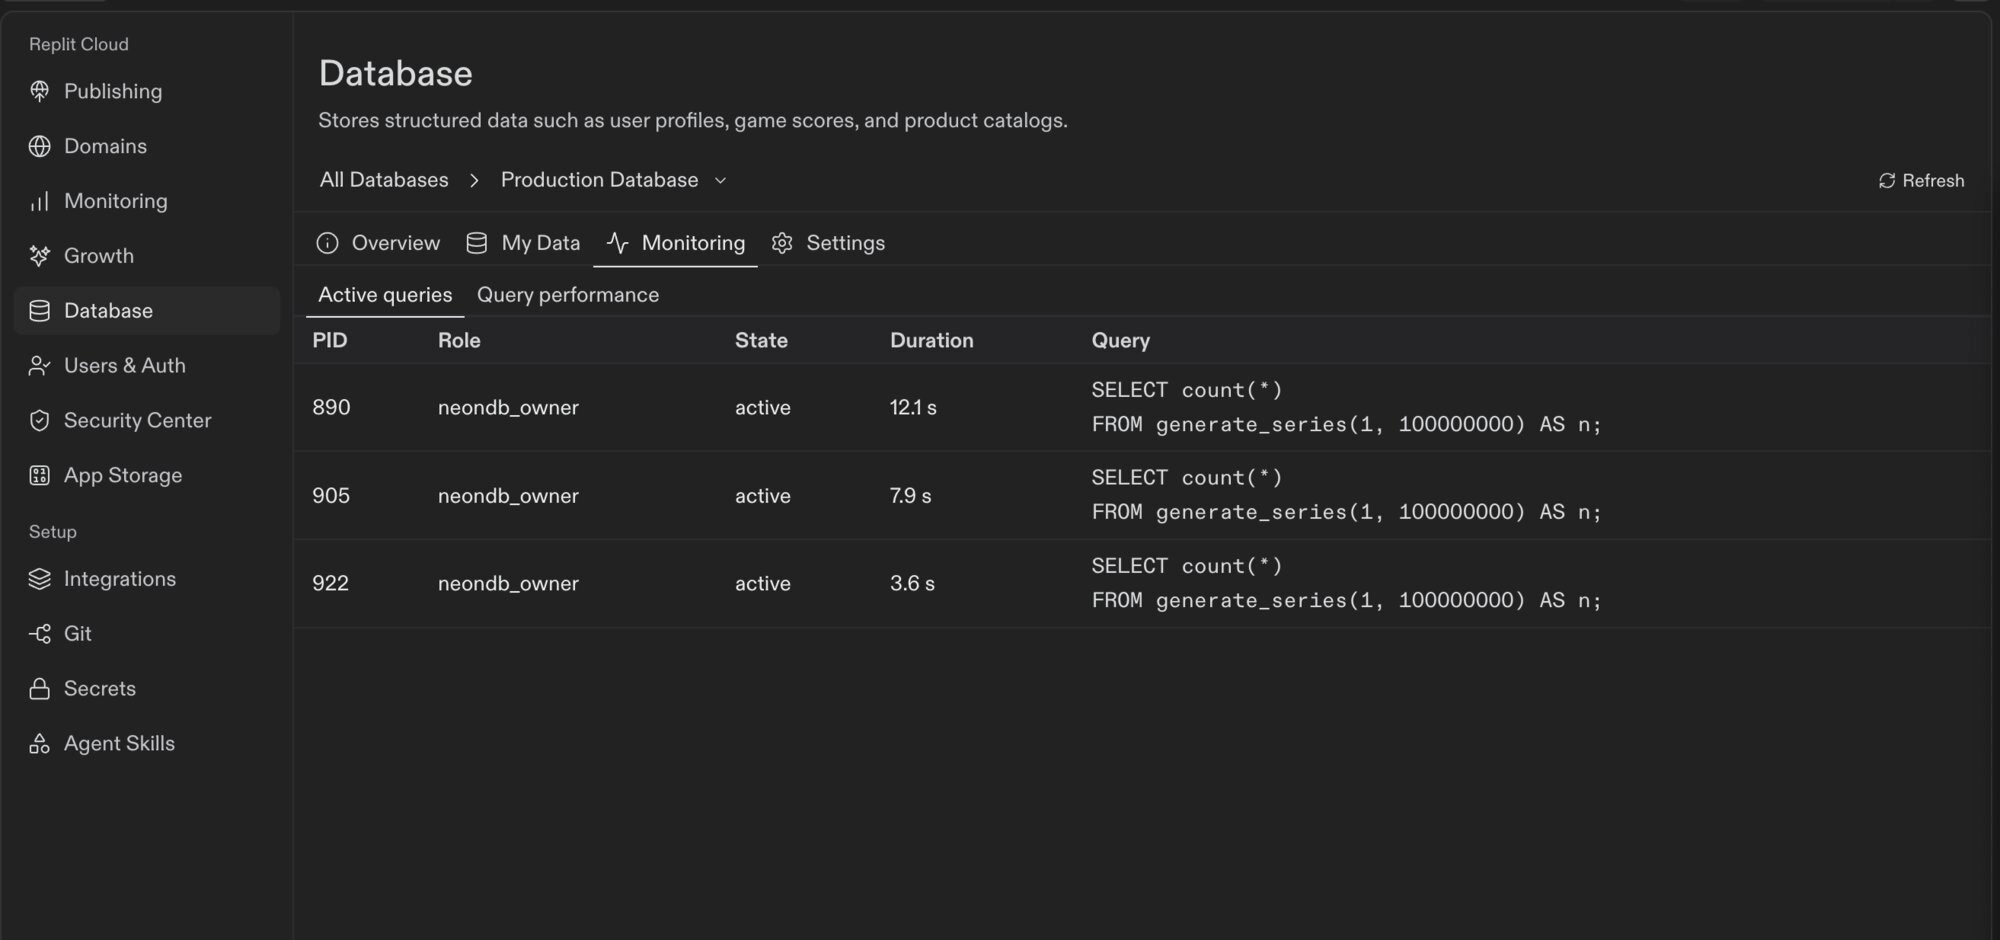Click the Settings gear icon
The height and width of the screenshot is (940, 2000).
[x=782, y=243]
